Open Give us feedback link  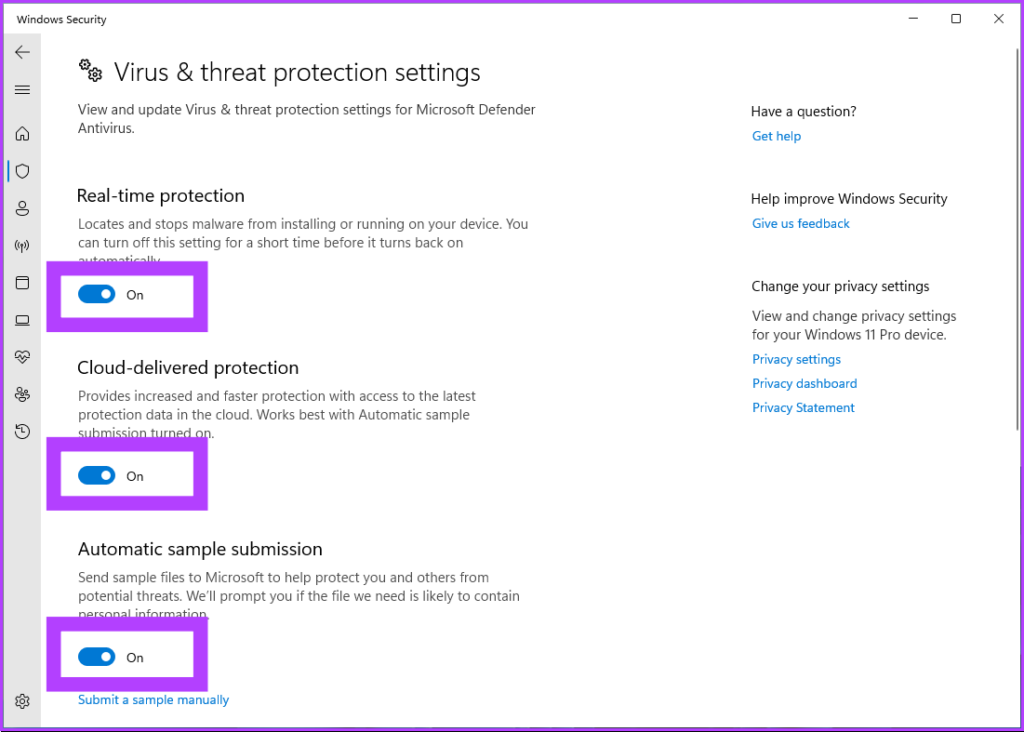pyautogui.click(x=800, y=224)
